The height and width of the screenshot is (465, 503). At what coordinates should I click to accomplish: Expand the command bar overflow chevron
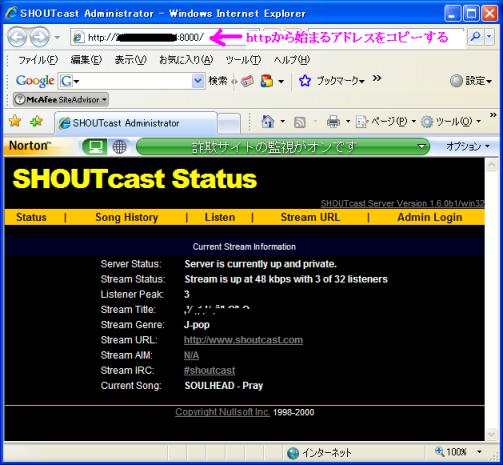pyautogui.click(x=493, y=115)
